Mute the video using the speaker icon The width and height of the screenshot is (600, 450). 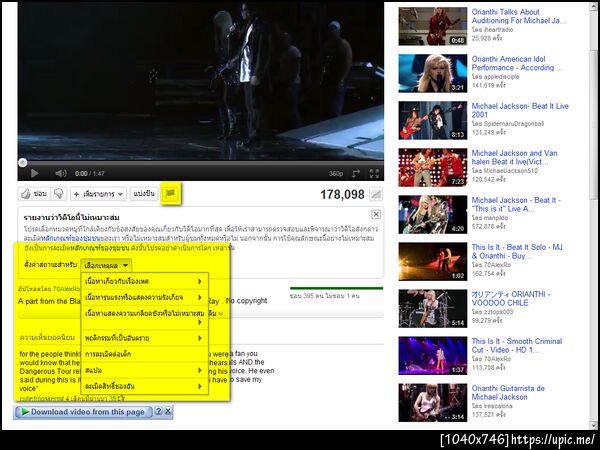pos(60,174)
